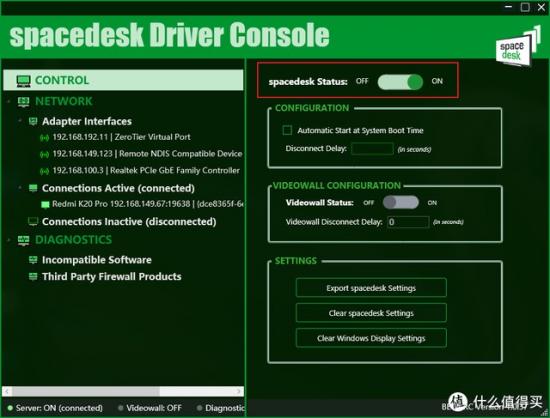Click the NETWORK section icon
This screenshot has width=550, height=418.
point(24,102)
